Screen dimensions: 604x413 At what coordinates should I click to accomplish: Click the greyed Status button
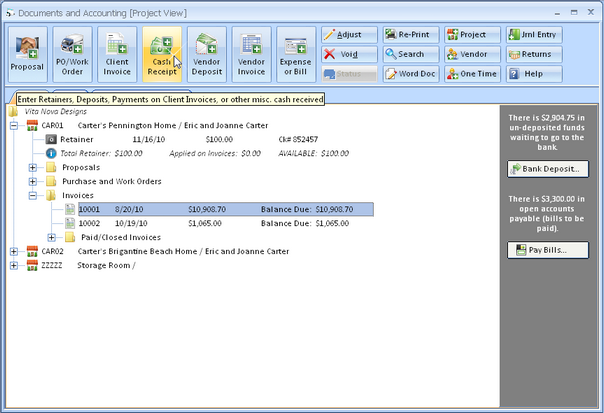pos(349,74)
